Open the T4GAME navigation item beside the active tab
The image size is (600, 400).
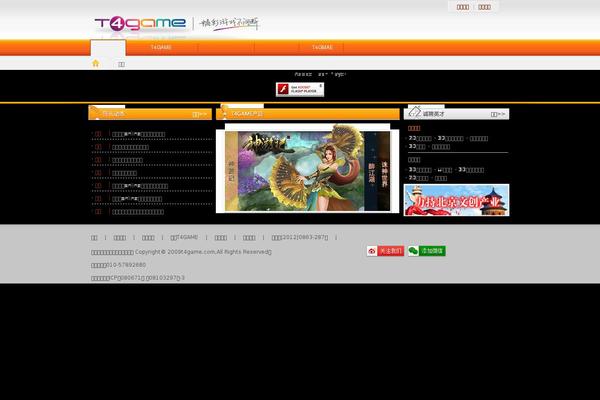point(161,47)
